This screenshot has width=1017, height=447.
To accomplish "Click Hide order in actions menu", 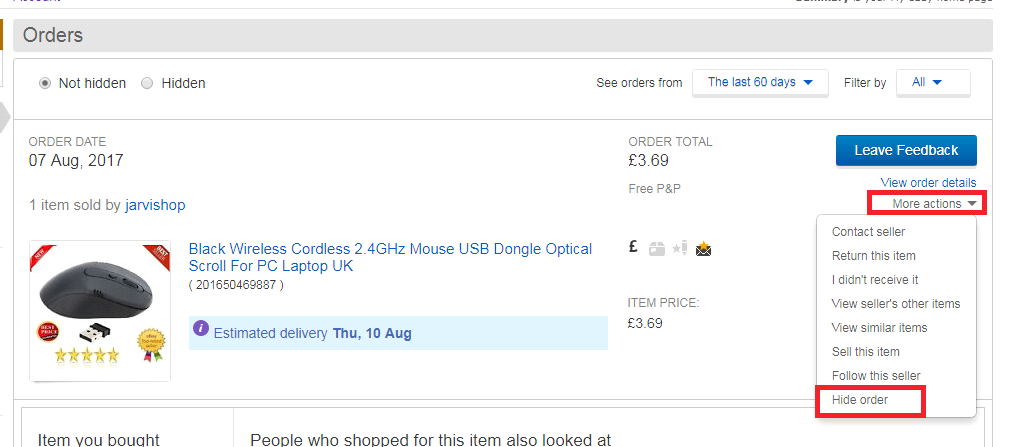I will point(860,400).
